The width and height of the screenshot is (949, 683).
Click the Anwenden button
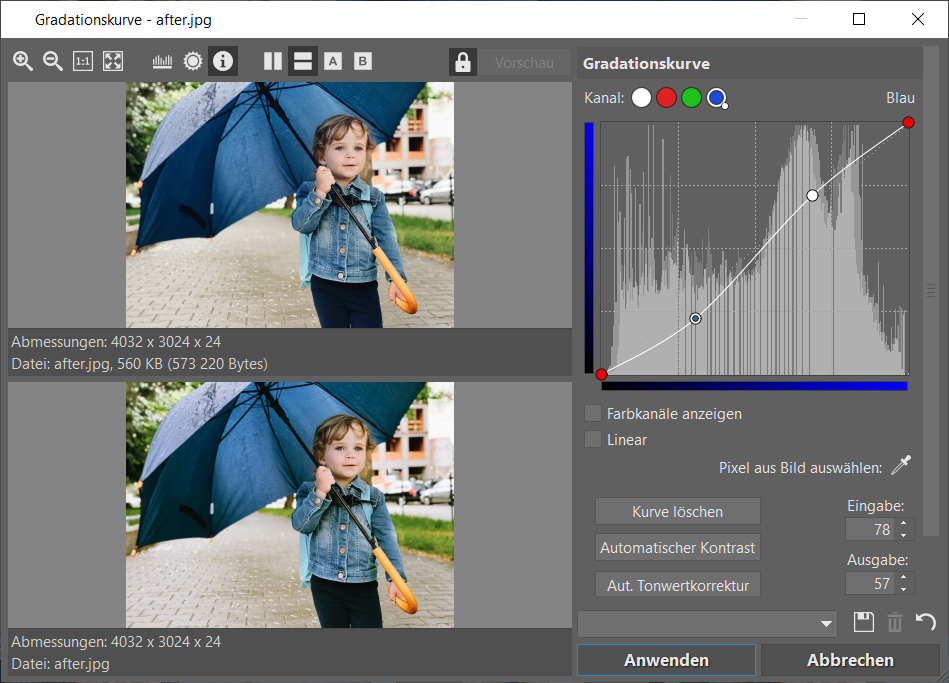click(666, 660)
